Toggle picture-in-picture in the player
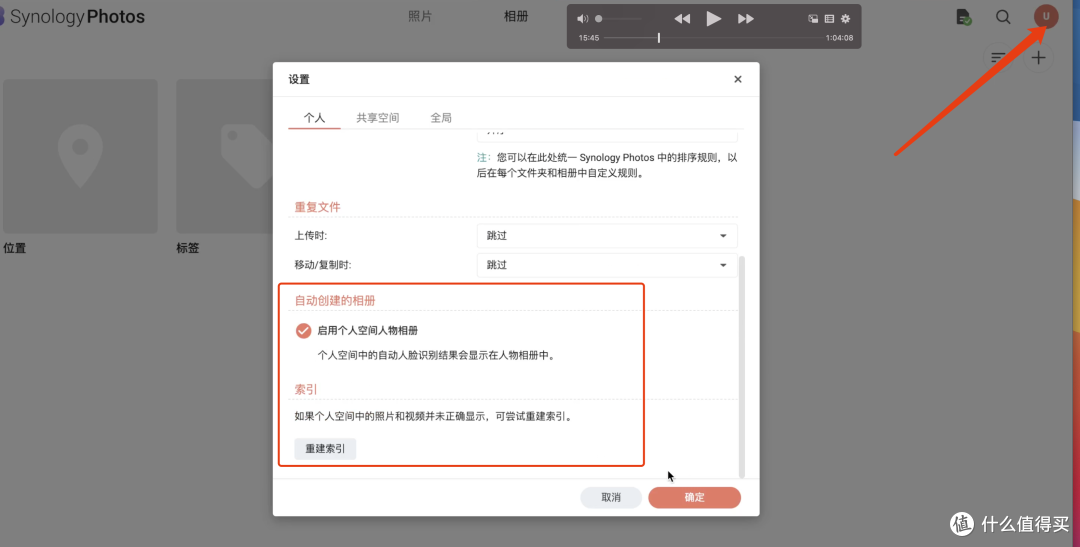 click(x=813, y=18)
